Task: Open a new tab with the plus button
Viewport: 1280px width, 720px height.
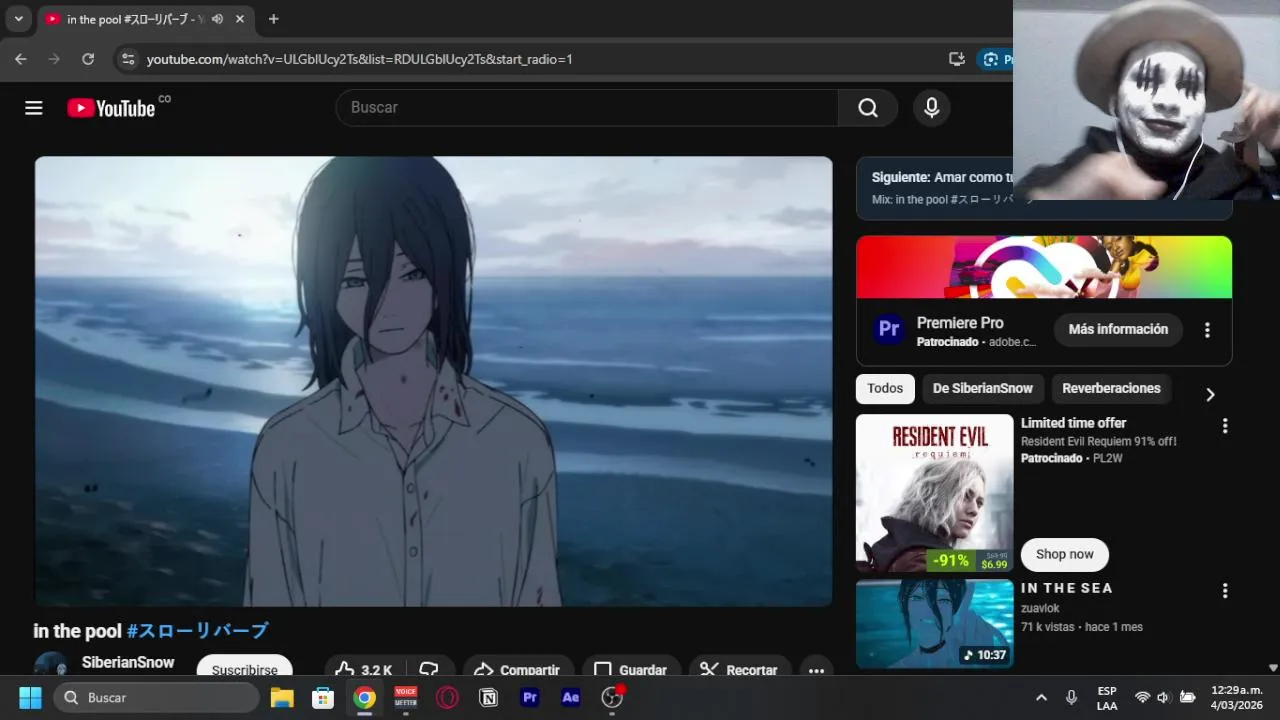Action: [273, 19]
